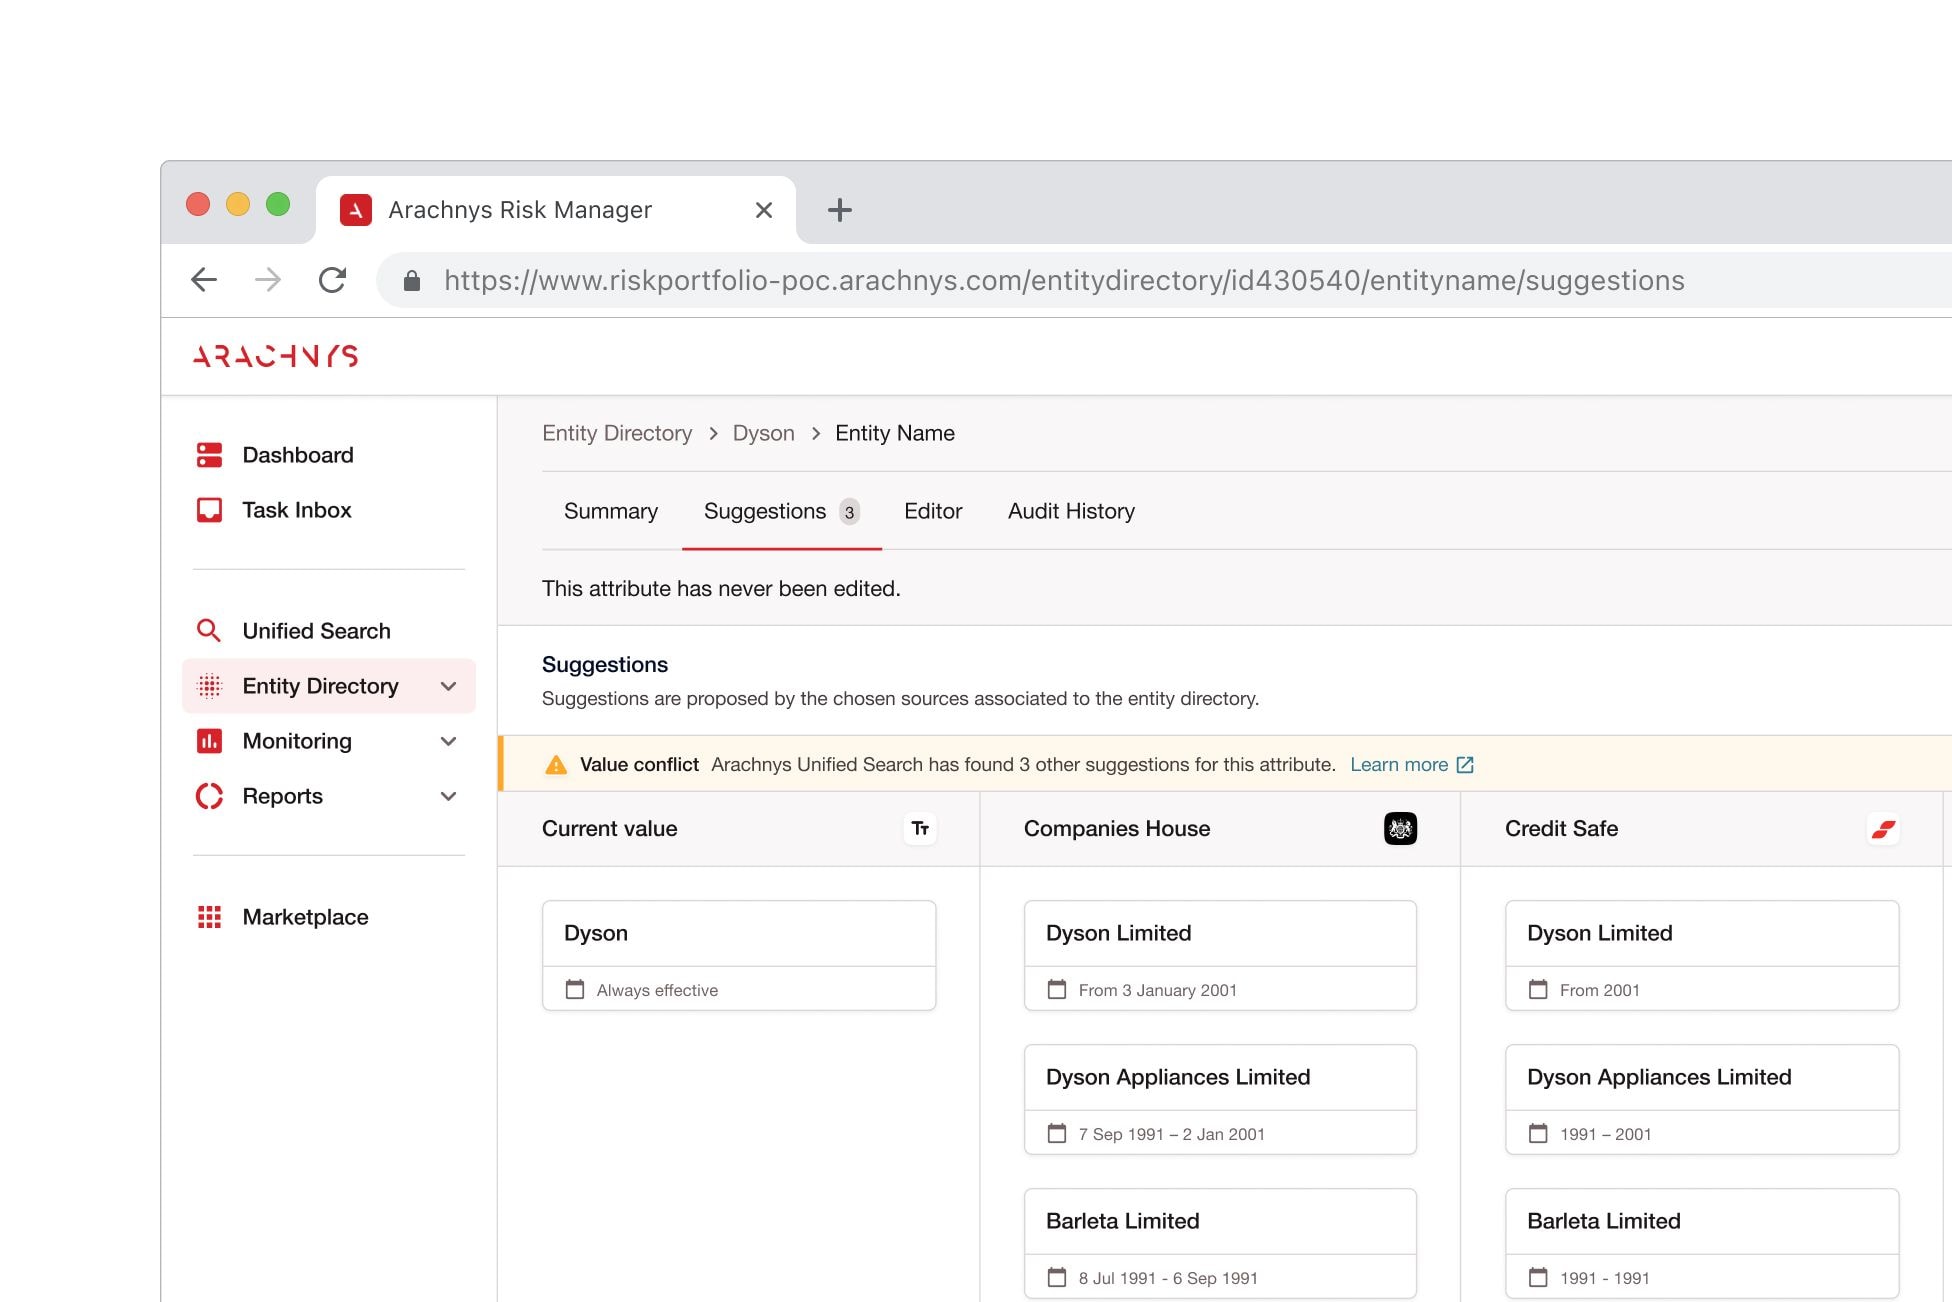The width and height of the screenshot is (1952, 1302).
Task: Expand the Reports menu chevron
Action: pos(449,796)
